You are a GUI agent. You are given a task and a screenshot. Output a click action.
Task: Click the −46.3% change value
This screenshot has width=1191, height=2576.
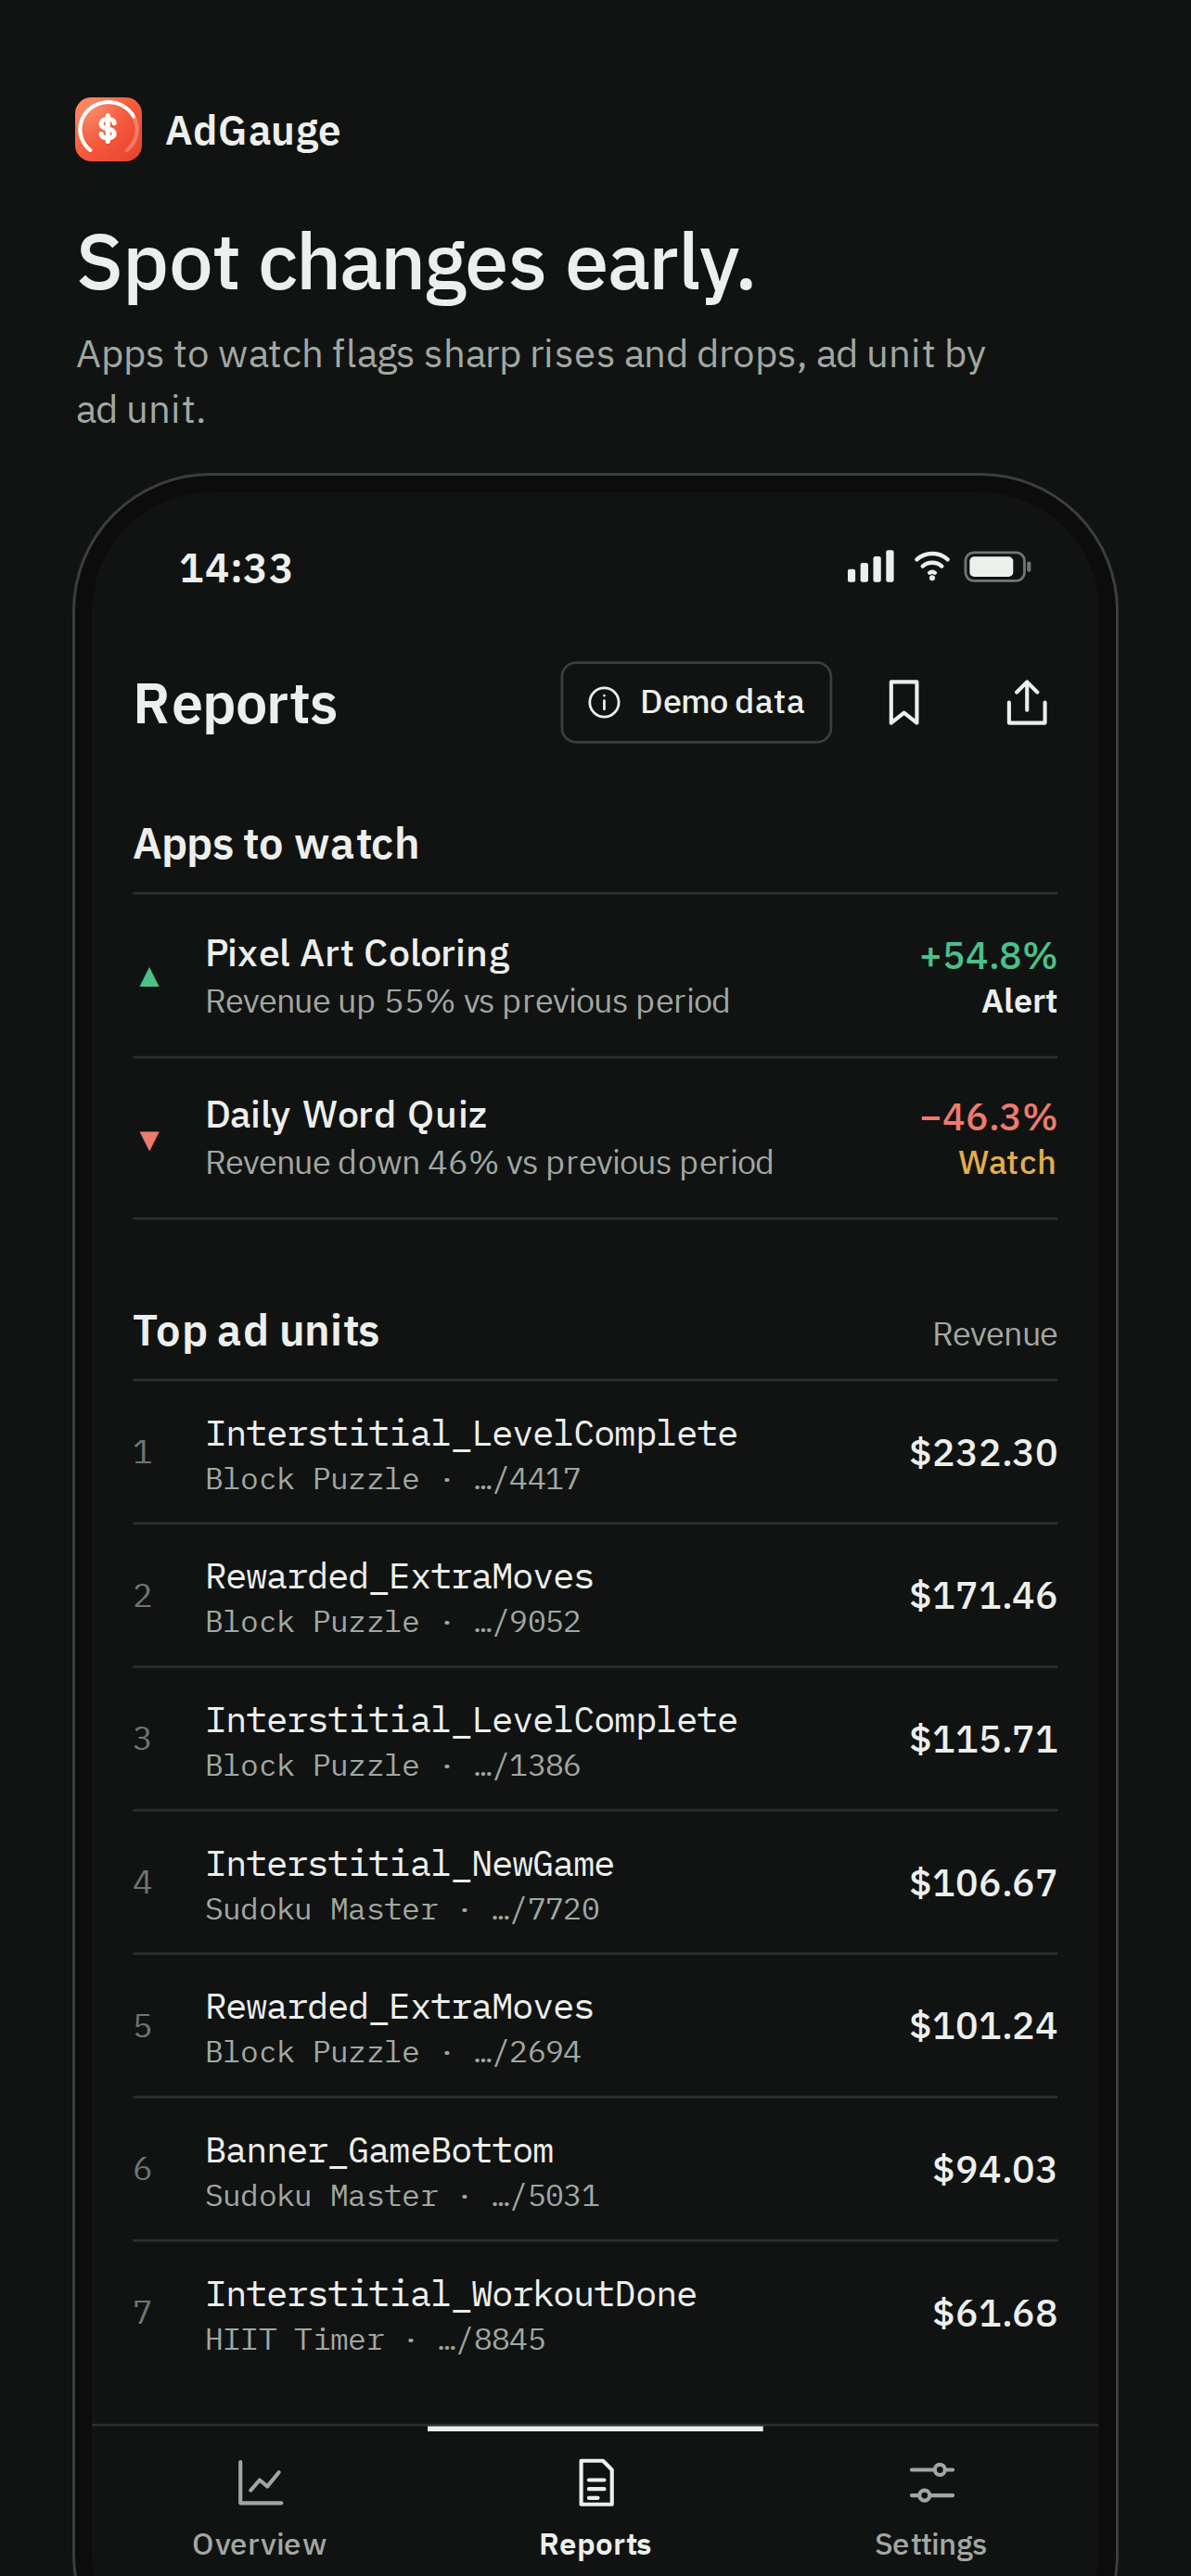pos(988,1116)
